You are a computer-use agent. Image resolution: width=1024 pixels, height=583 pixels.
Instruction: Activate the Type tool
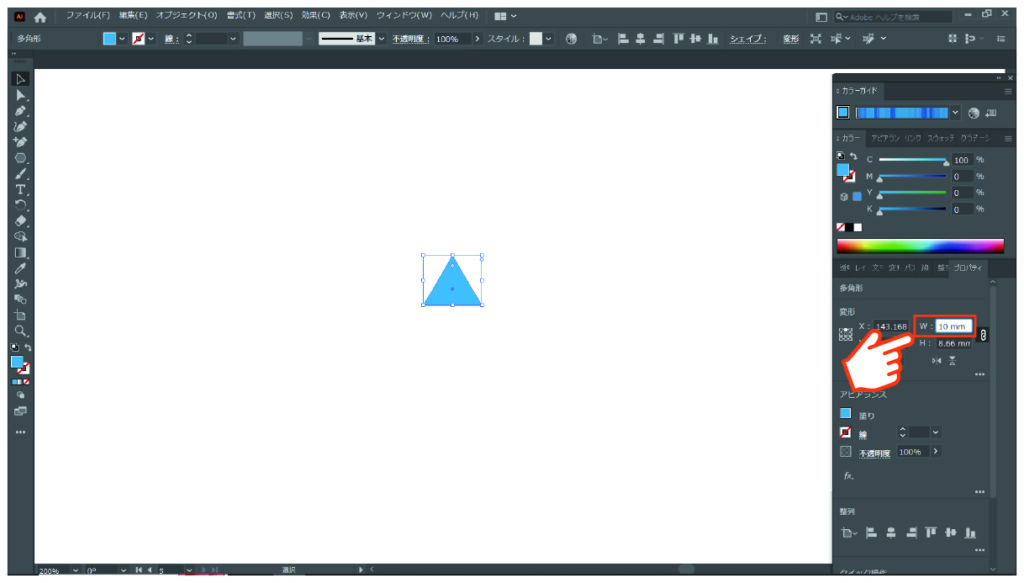pos(20,189)
